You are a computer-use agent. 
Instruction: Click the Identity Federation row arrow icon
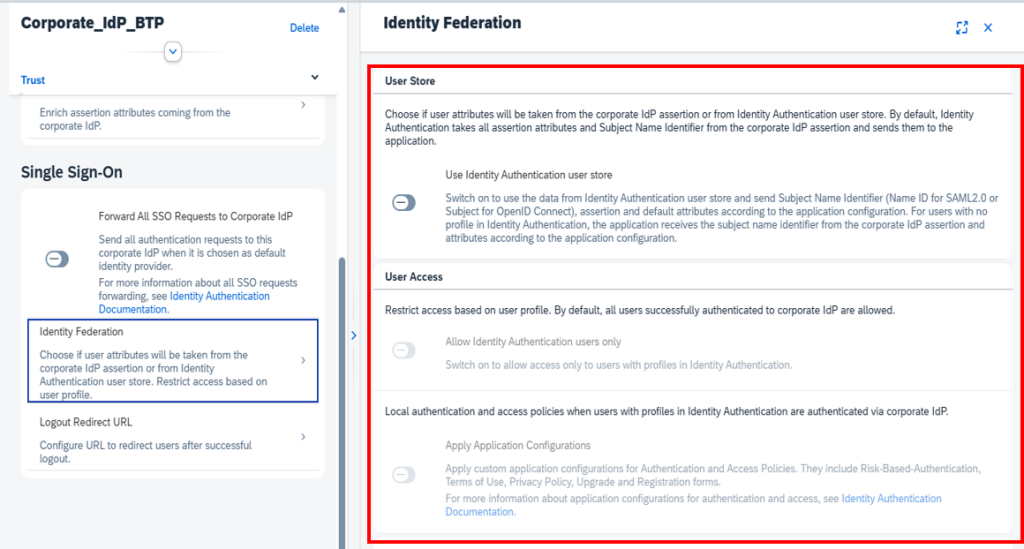point(303,360)
